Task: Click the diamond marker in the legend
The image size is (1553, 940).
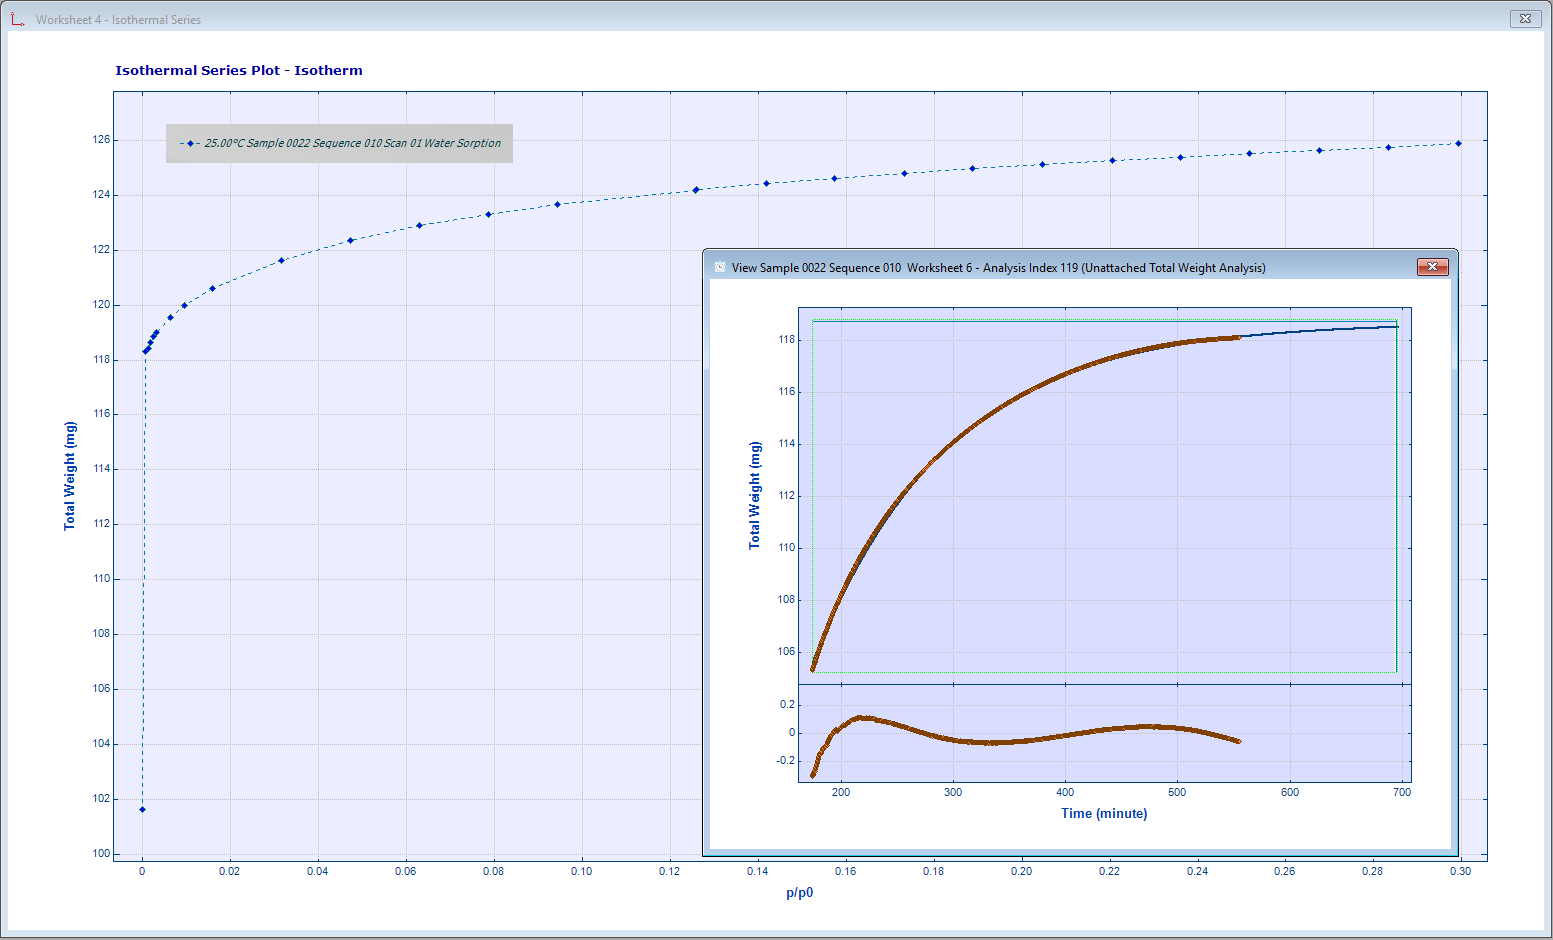Action: pos(190,144)
